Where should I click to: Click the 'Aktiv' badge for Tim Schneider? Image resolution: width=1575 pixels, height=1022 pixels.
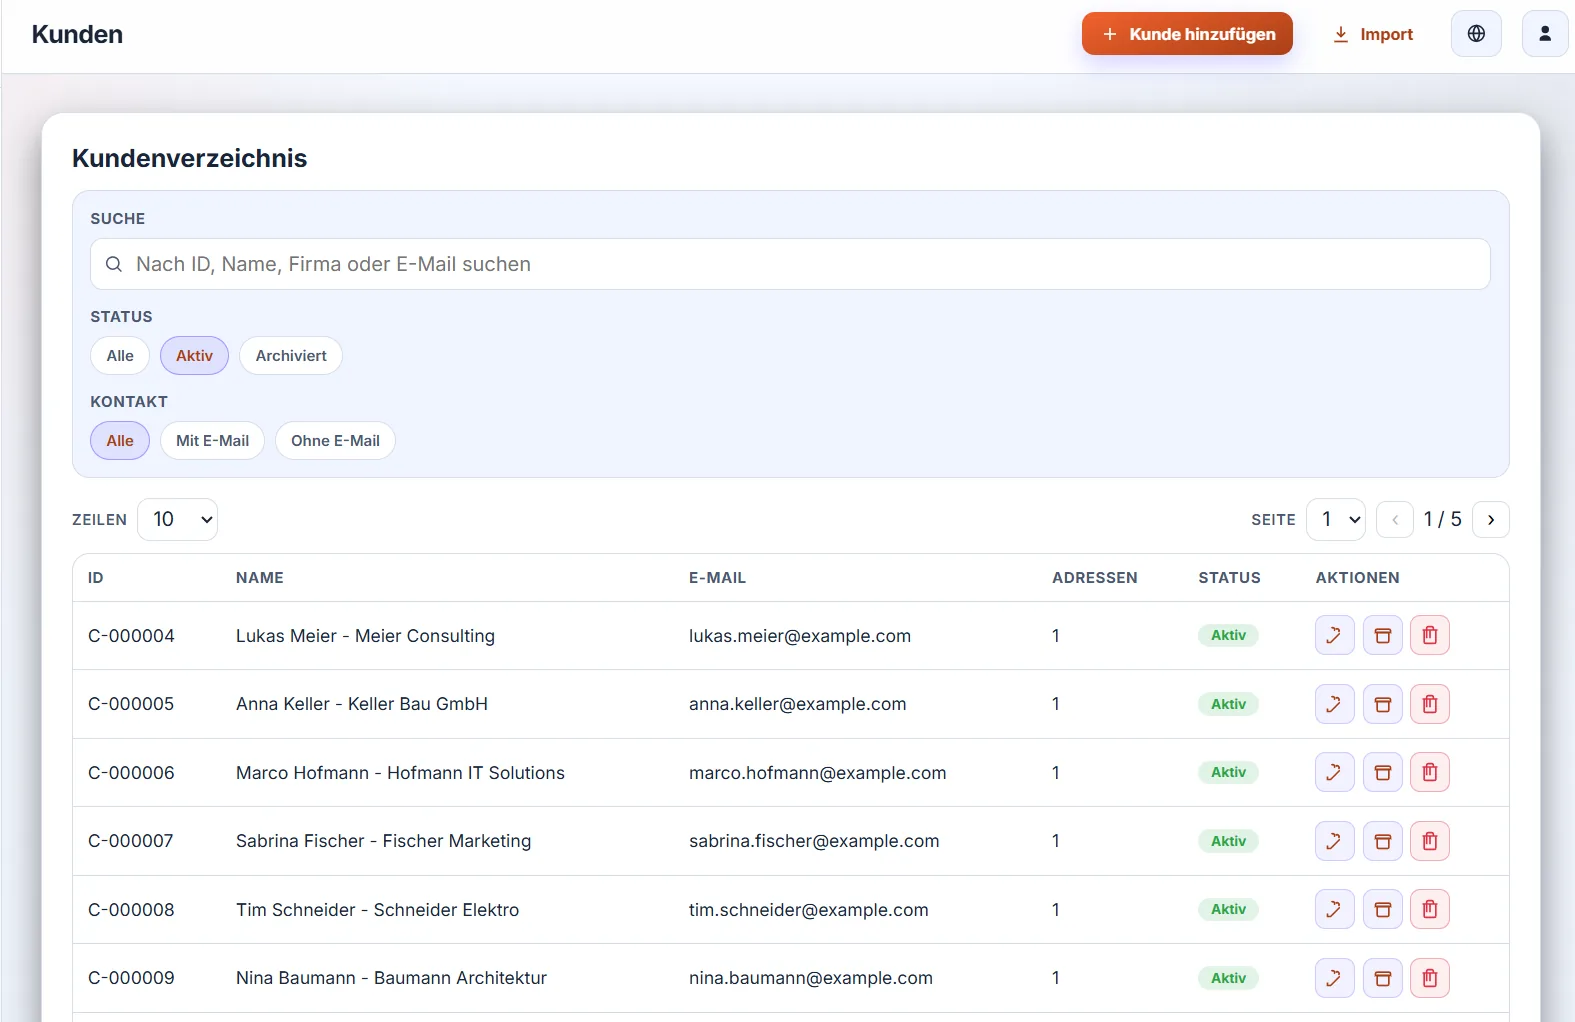[1228, 909]
